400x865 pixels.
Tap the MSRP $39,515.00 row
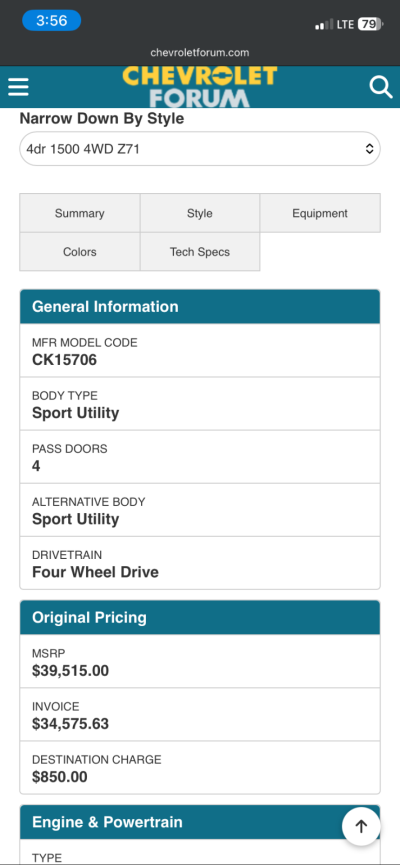pyautogui.click(x=200, y=661)
